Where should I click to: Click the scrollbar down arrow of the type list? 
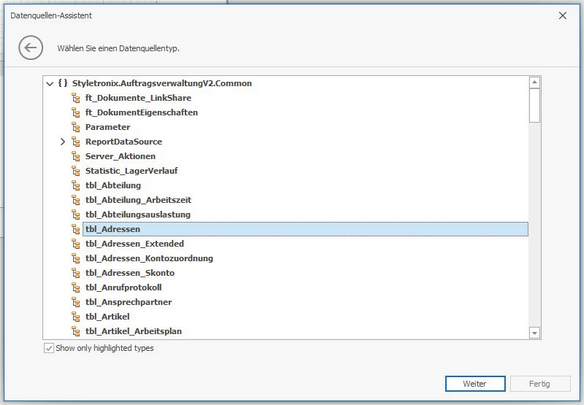tap(534, 333)
